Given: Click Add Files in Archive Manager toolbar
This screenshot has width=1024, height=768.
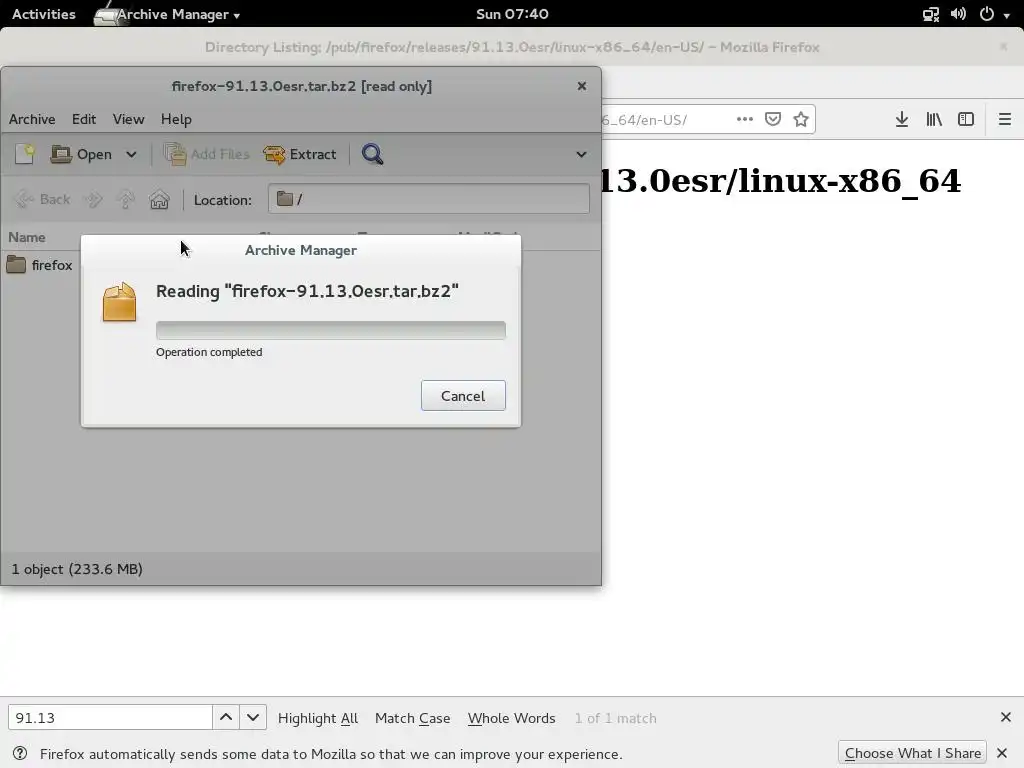Looking at the screenshot, I should [x=206, y=154].
